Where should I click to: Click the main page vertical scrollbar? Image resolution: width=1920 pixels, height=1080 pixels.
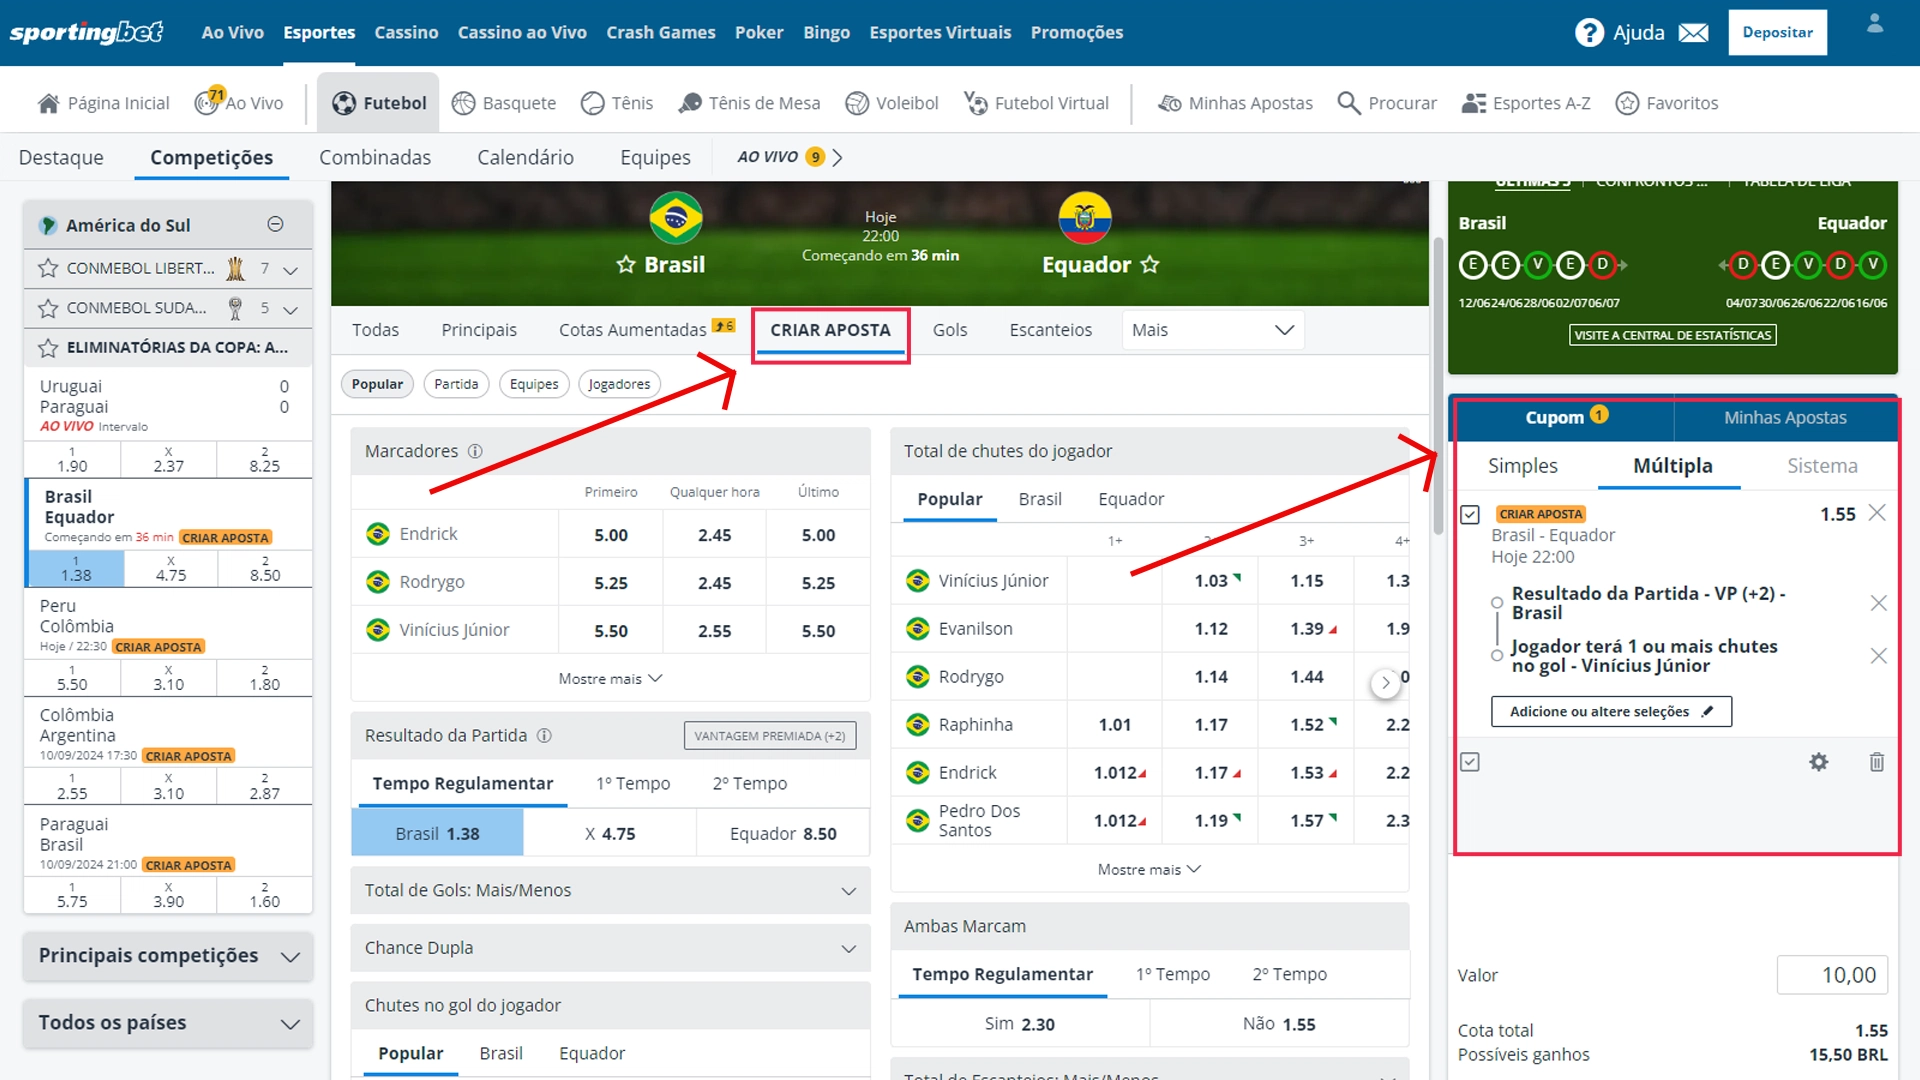[x=1438, y=385]
